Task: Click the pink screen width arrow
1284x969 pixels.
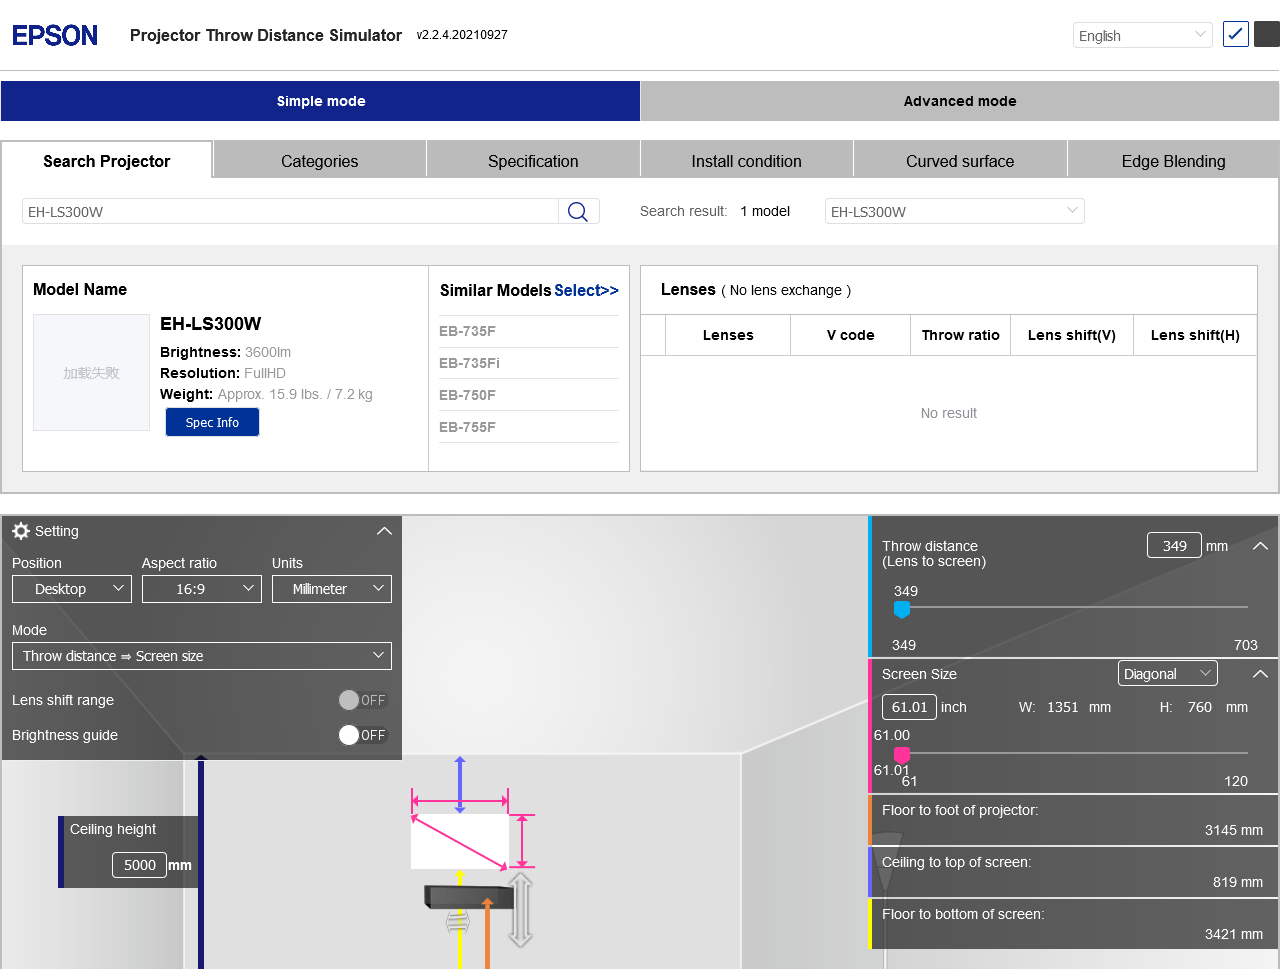Action: pos(461,800)
